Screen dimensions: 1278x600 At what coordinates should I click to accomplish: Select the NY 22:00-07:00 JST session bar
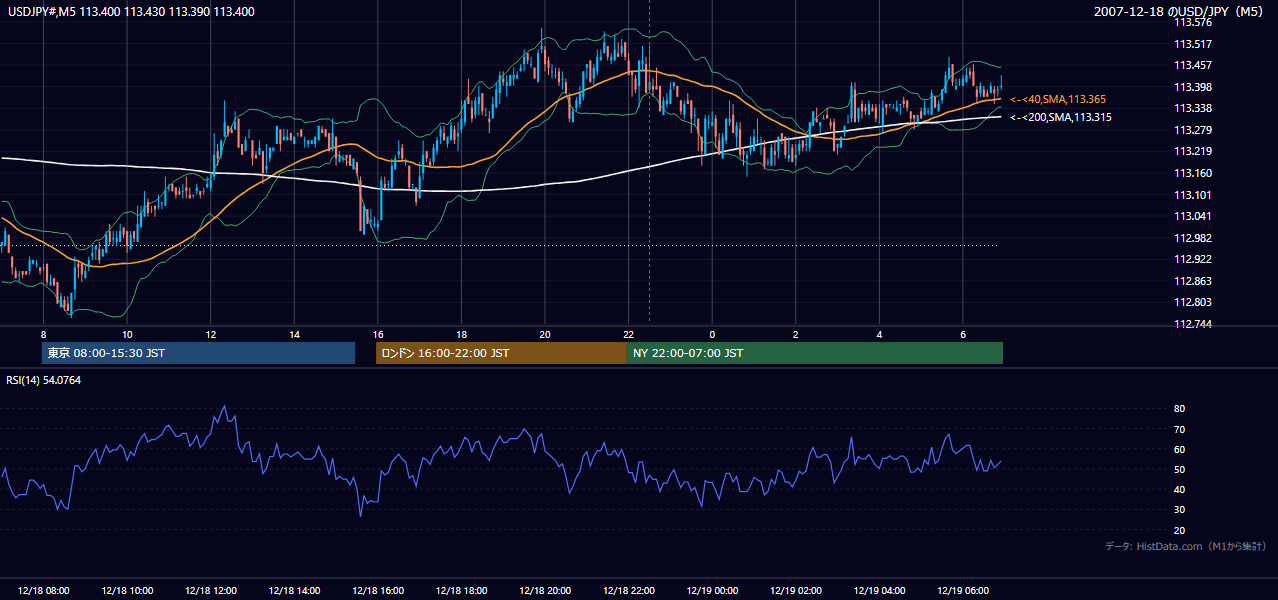(x=815, y=353)
